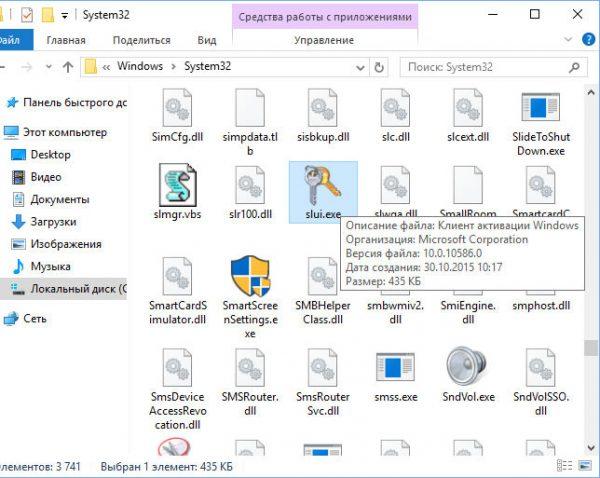Click the slui.exe keys icon
The width and height of the screenshot is (600, 478).
click(x=323, y=185)
